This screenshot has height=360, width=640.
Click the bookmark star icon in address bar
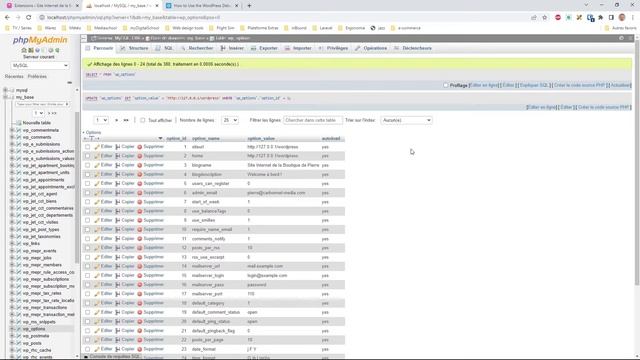[544, 18]
